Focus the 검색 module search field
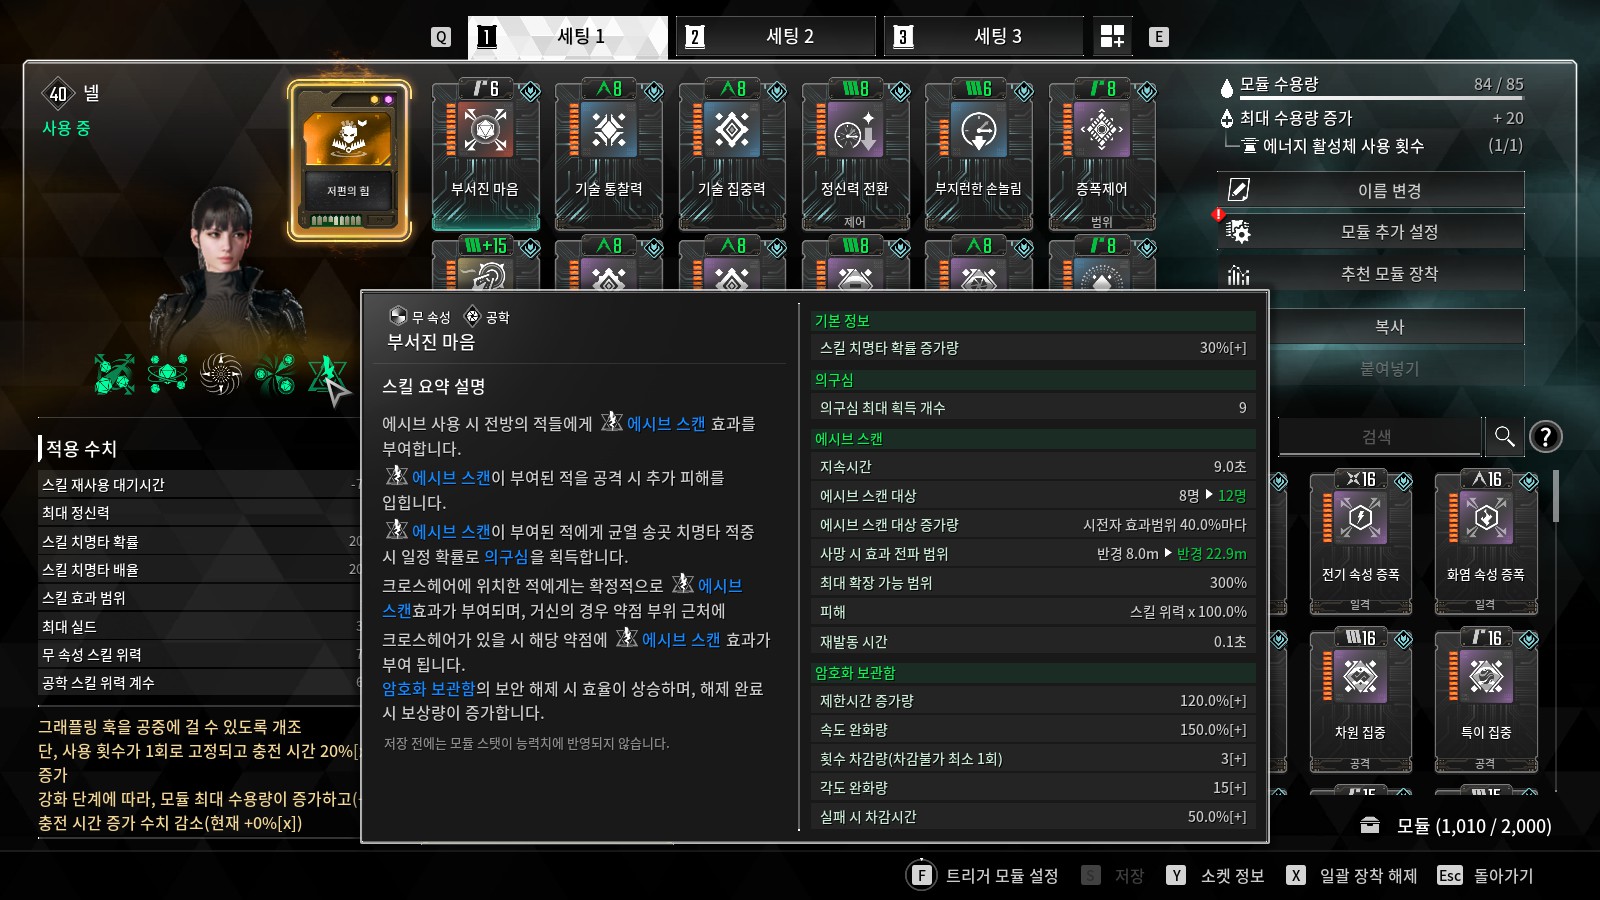The width and height of the screenshot is (1600, 900). (1379, 437)
